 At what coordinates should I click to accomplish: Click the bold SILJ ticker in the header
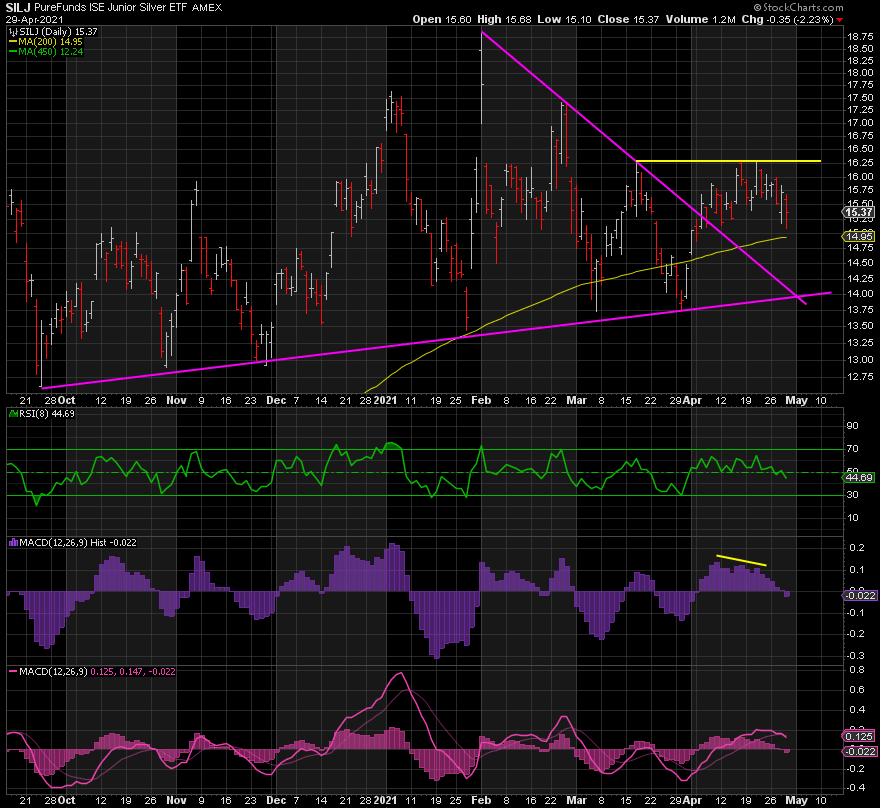click(18, 8)
